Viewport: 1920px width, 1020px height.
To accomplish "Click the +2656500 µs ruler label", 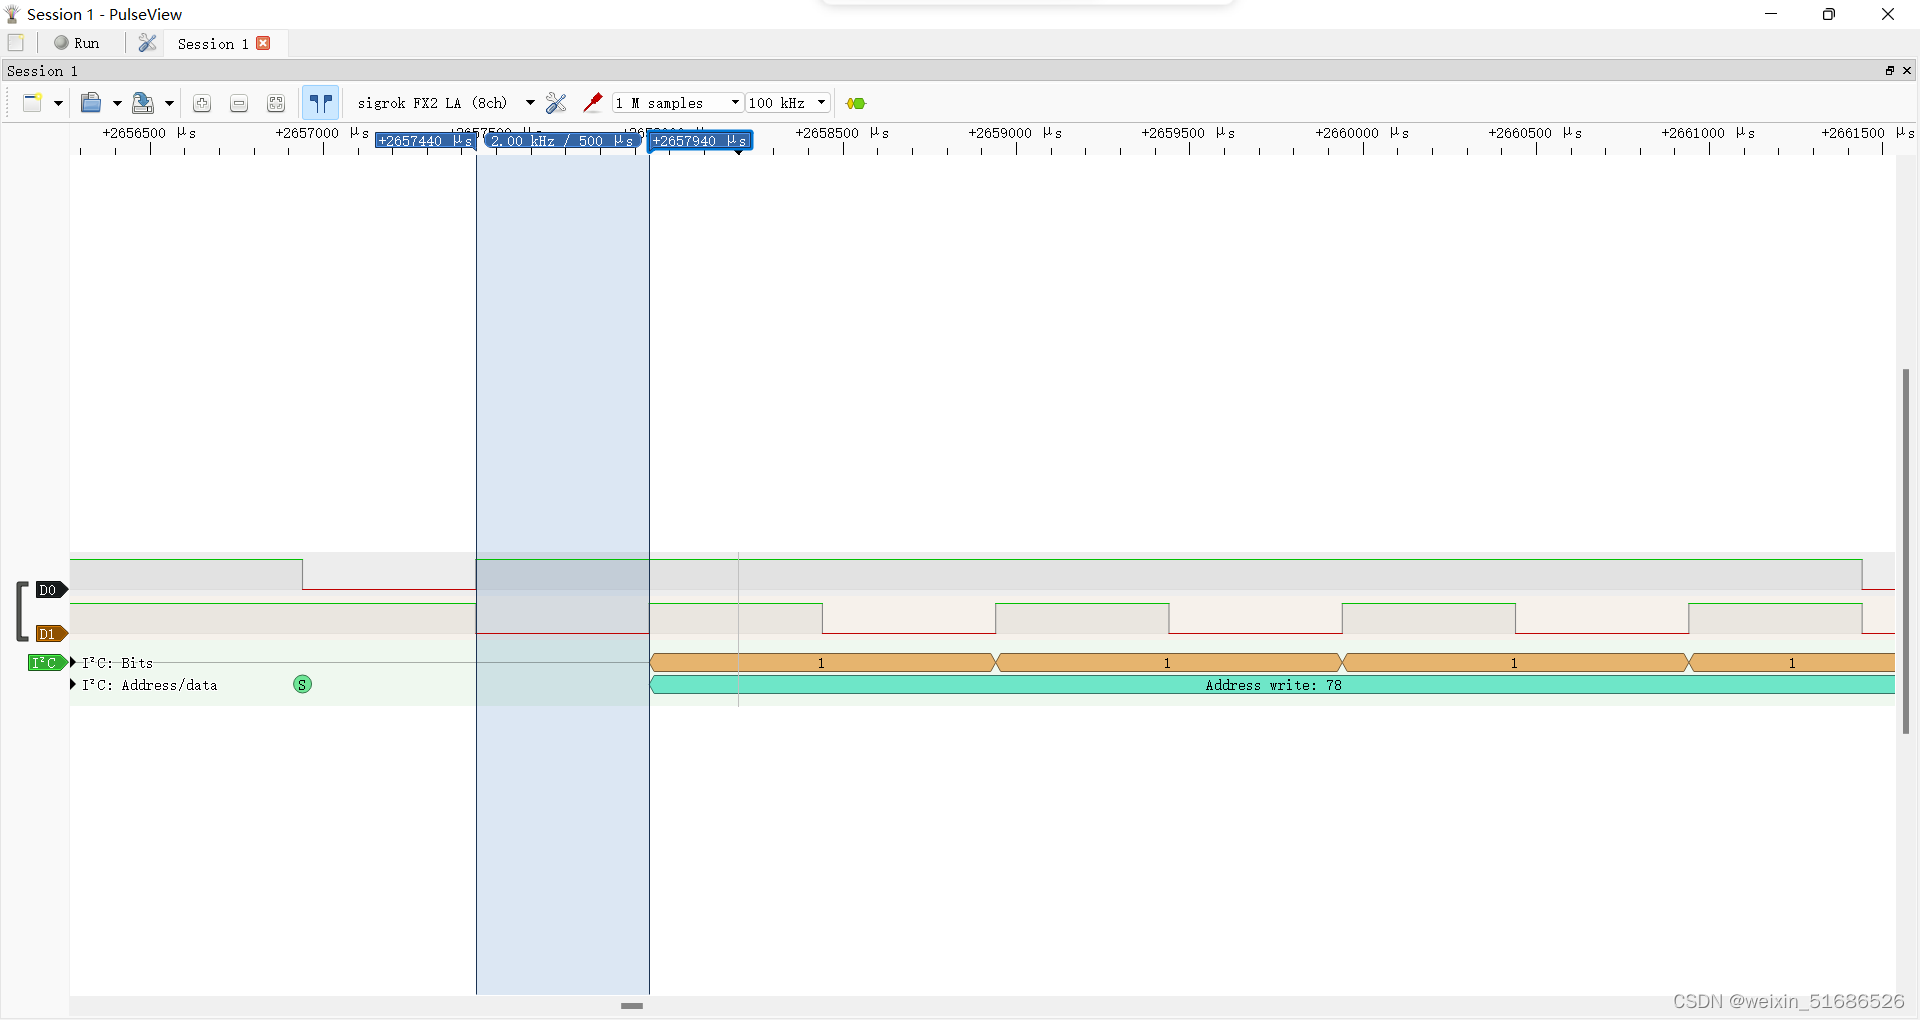I will pos(149,133).
